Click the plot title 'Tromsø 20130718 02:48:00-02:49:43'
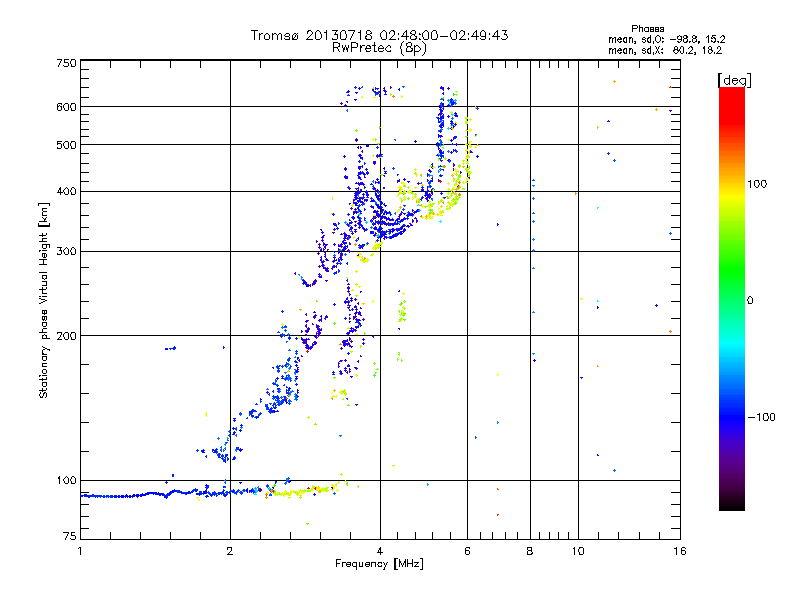 (379, 35)
